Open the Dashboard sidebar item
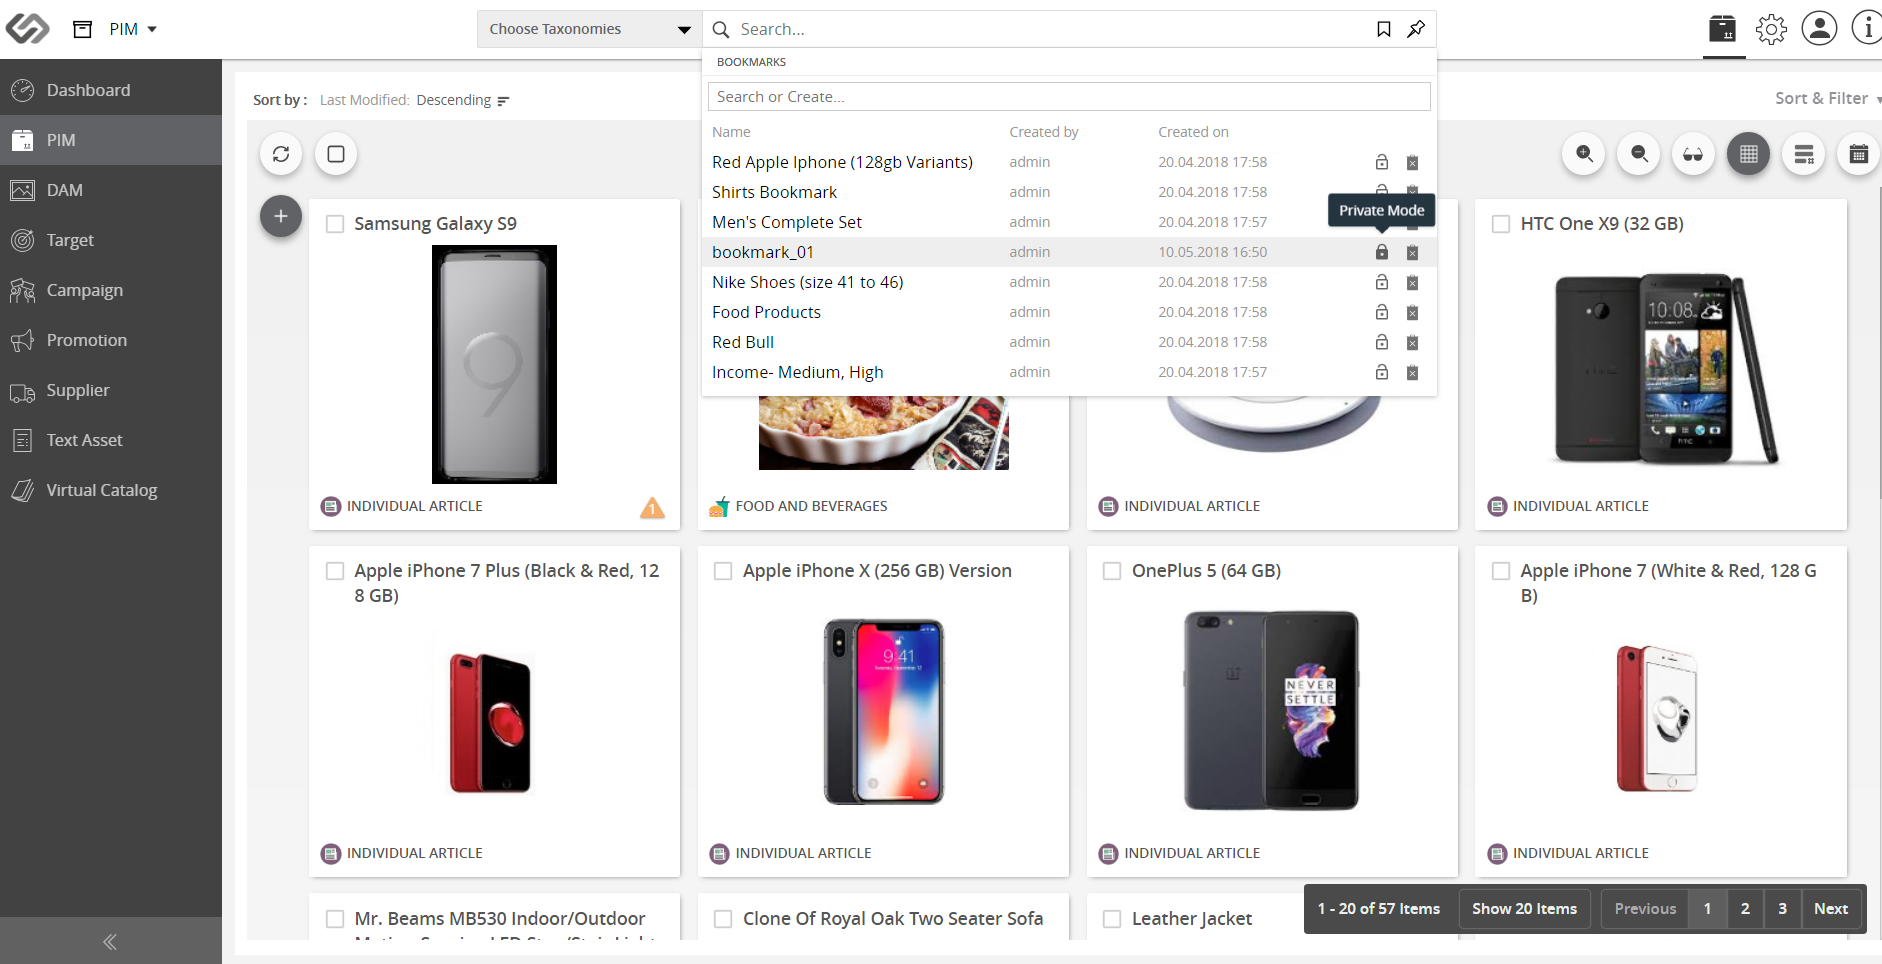The image size is (1882, 964). [x=111, y=90]
